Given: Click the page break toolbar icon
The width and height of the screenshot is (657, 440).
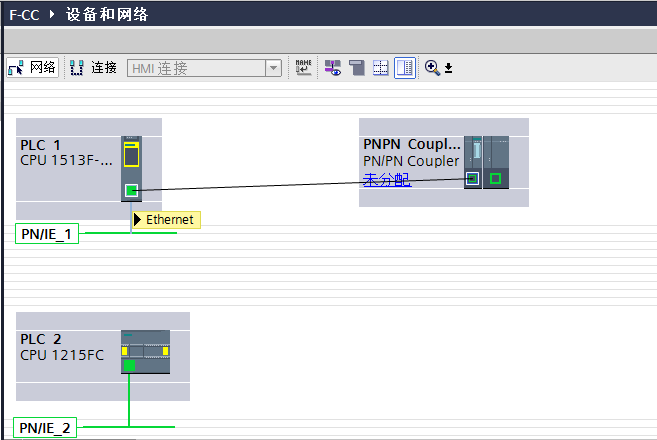Looking at the screenshot, I should pos(357,67).
